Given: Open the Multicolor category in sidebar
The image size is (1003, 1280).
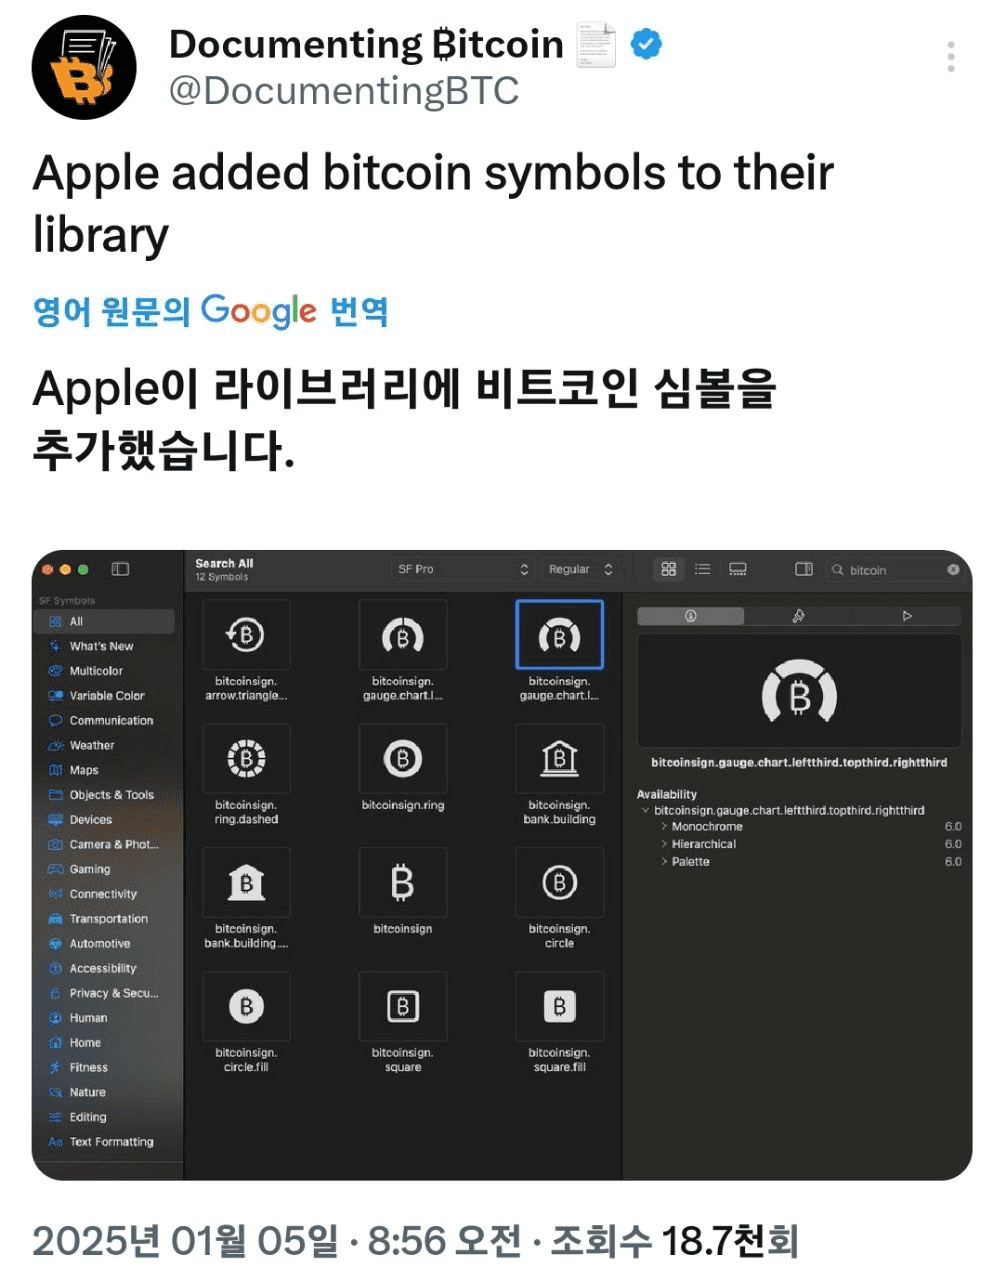Looking at the screenshot, I should (x=96, y=671).
